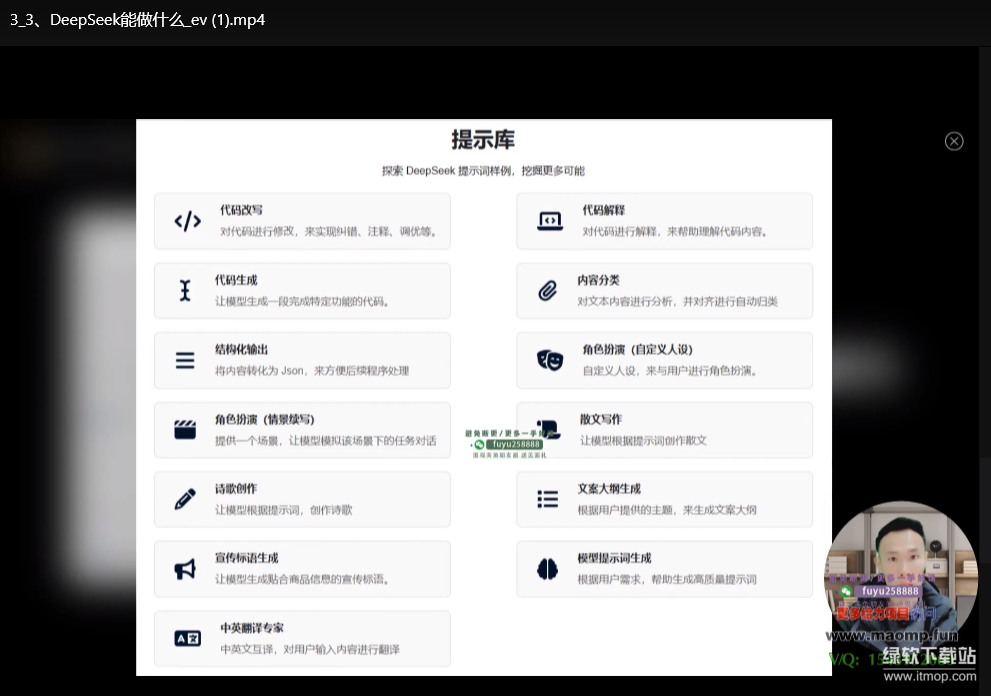This screenshot has width=991, height=696.
Task: Click the list icon for 文案大纲生成
Action: 548,499
